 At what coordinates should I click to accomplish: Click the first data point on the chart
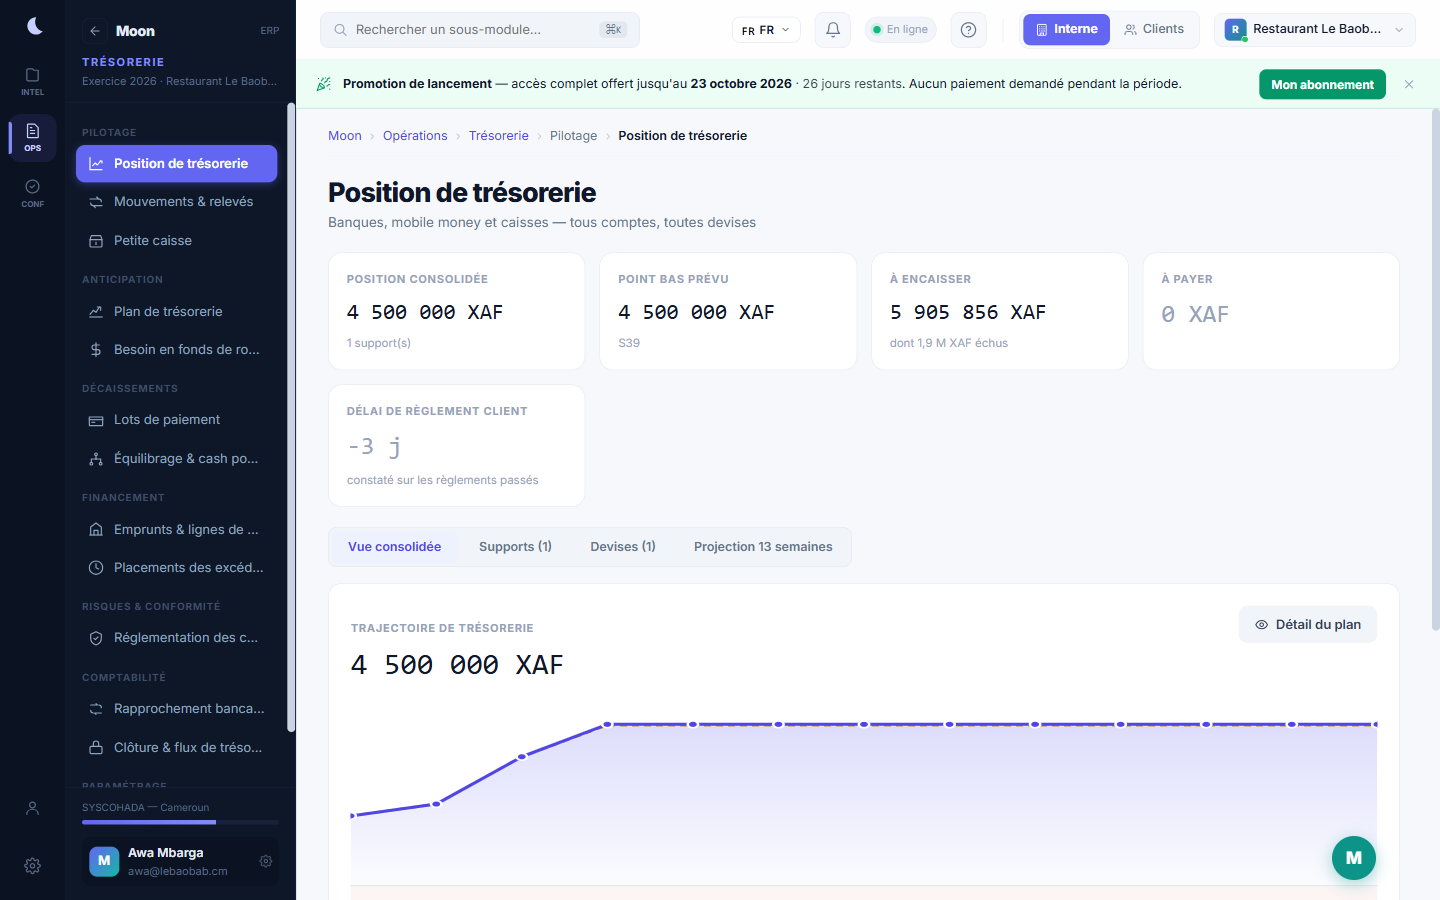353,816
